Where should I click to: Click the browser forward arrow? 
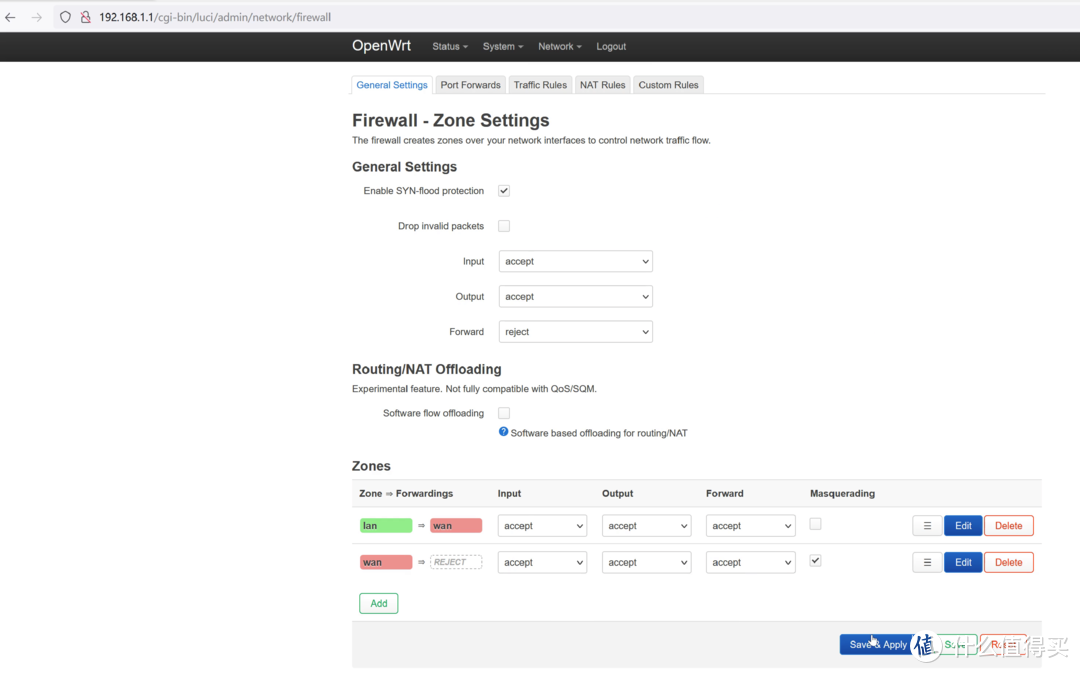37,17
